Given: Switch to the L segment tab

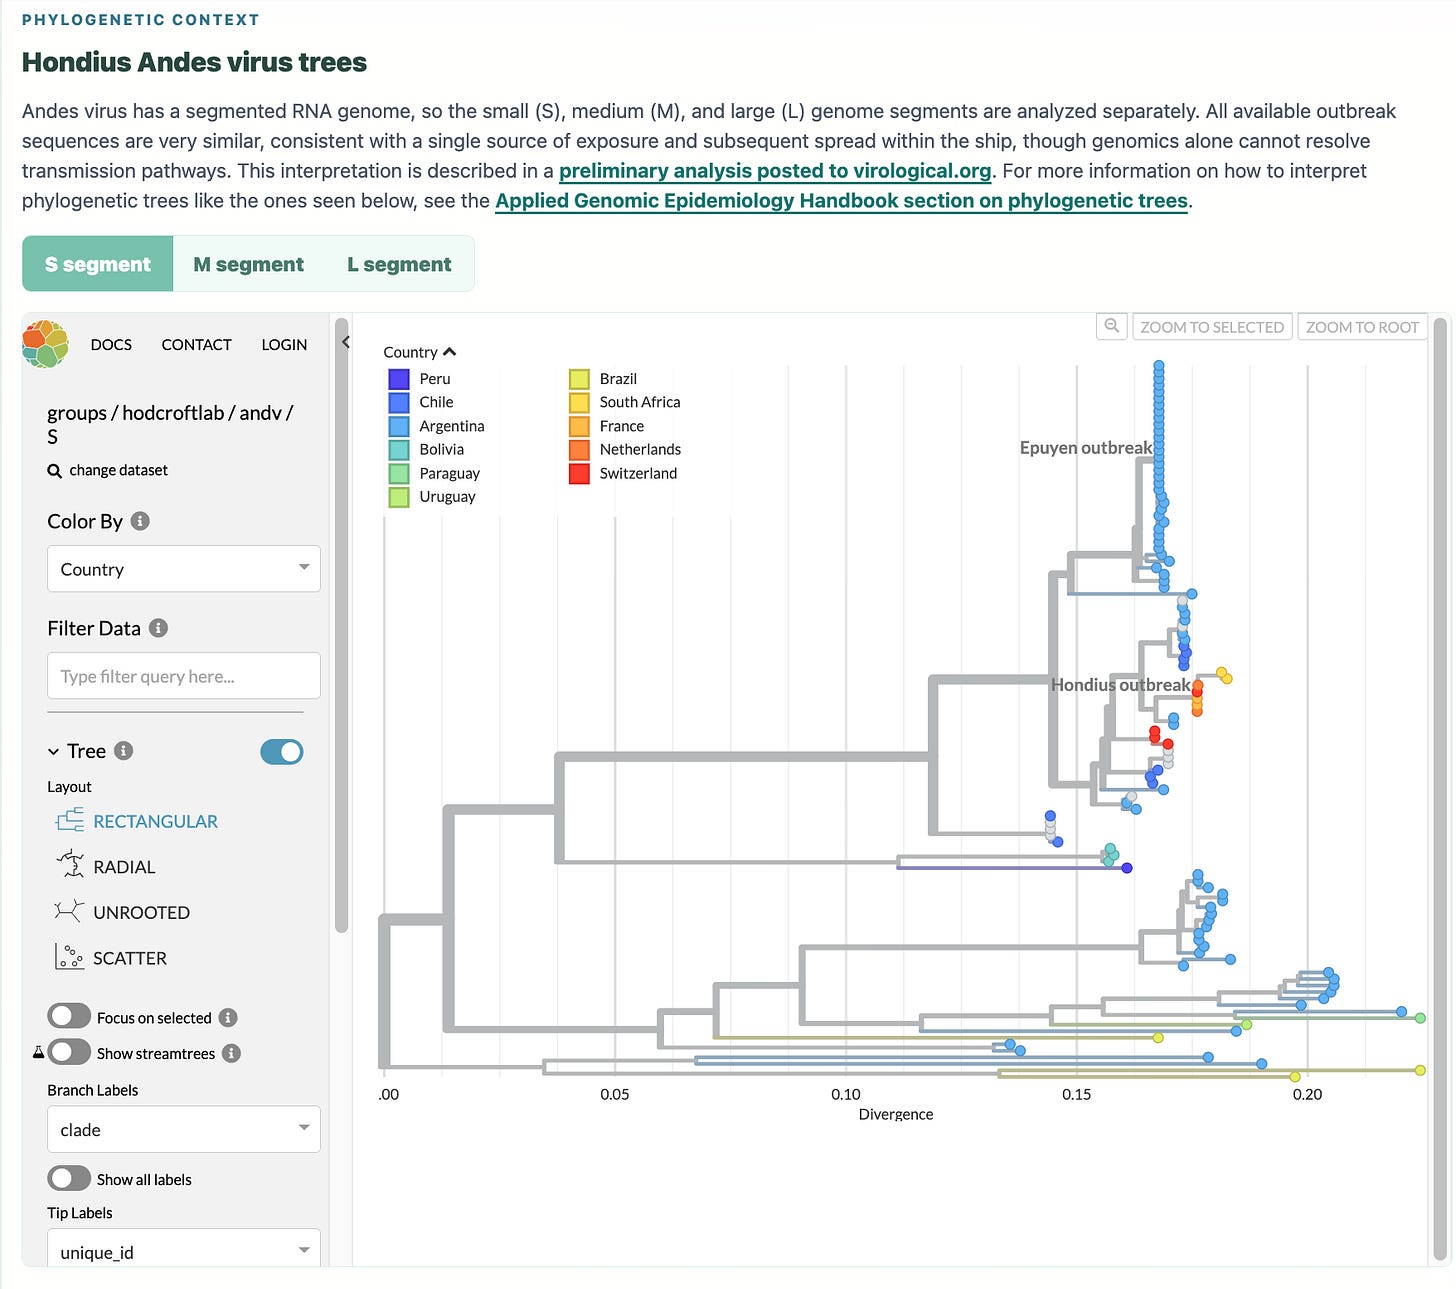Looking at the screenshot, I should [399, 264].
